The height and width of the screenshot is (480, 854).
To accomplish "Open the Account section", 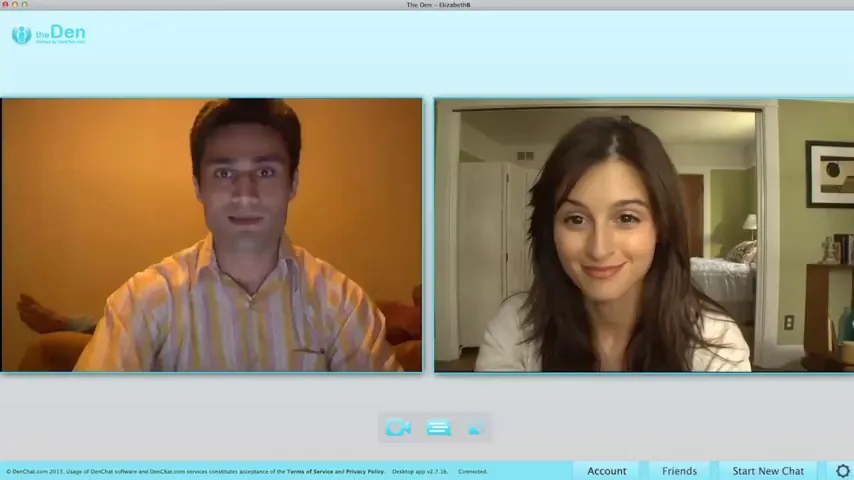I will coord(607,471).
